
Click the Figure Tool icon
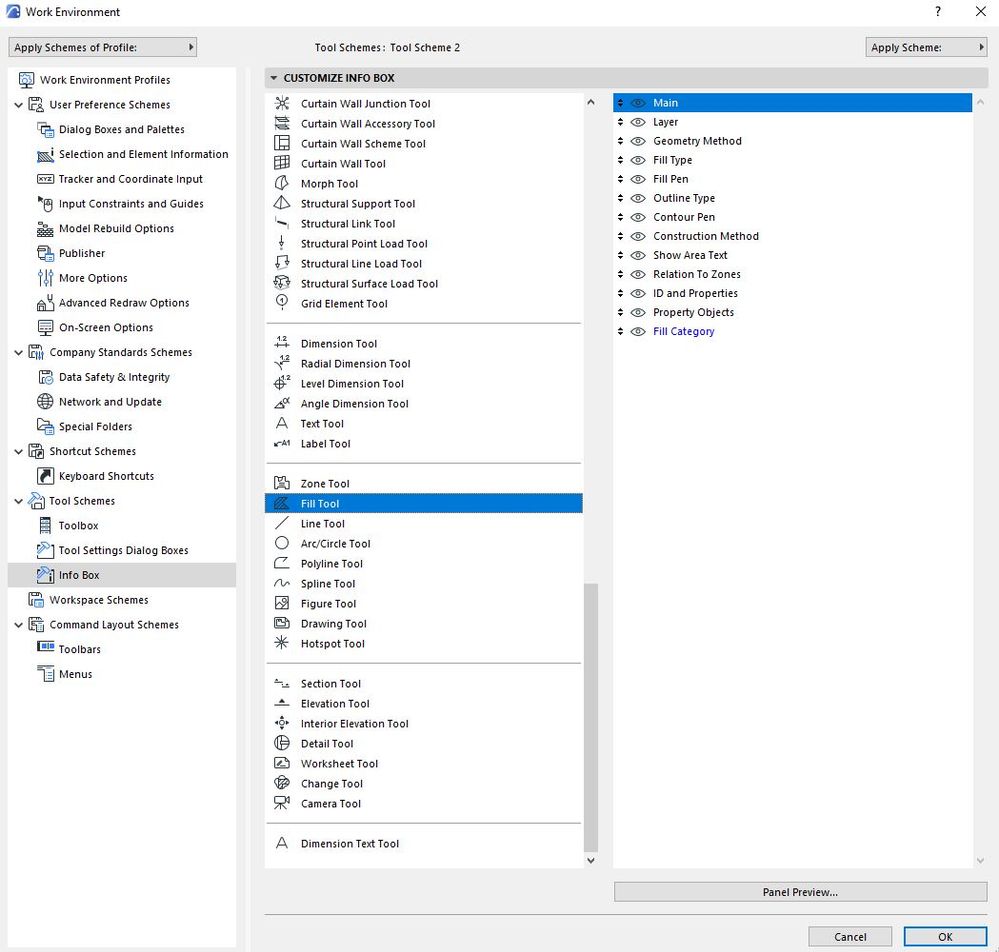pos(282,603)
